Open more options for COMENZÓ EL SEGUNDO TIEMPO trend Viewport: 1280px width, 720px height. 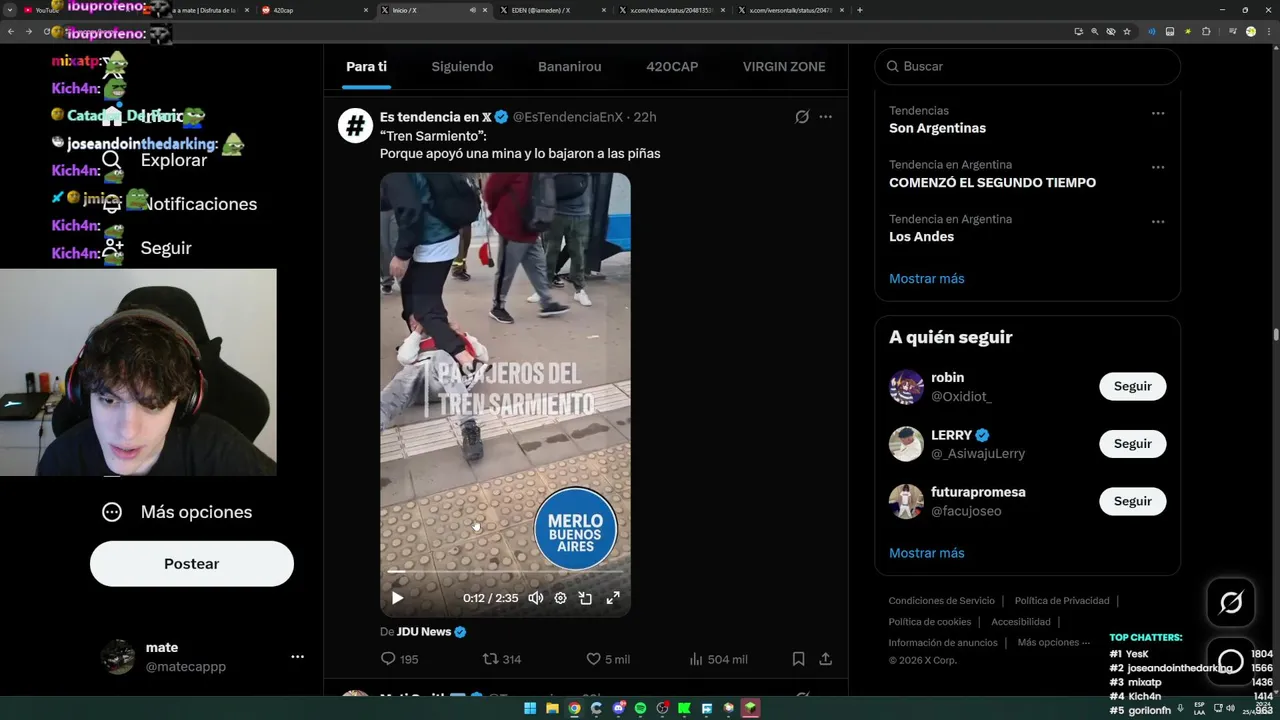pos(1158,167)
